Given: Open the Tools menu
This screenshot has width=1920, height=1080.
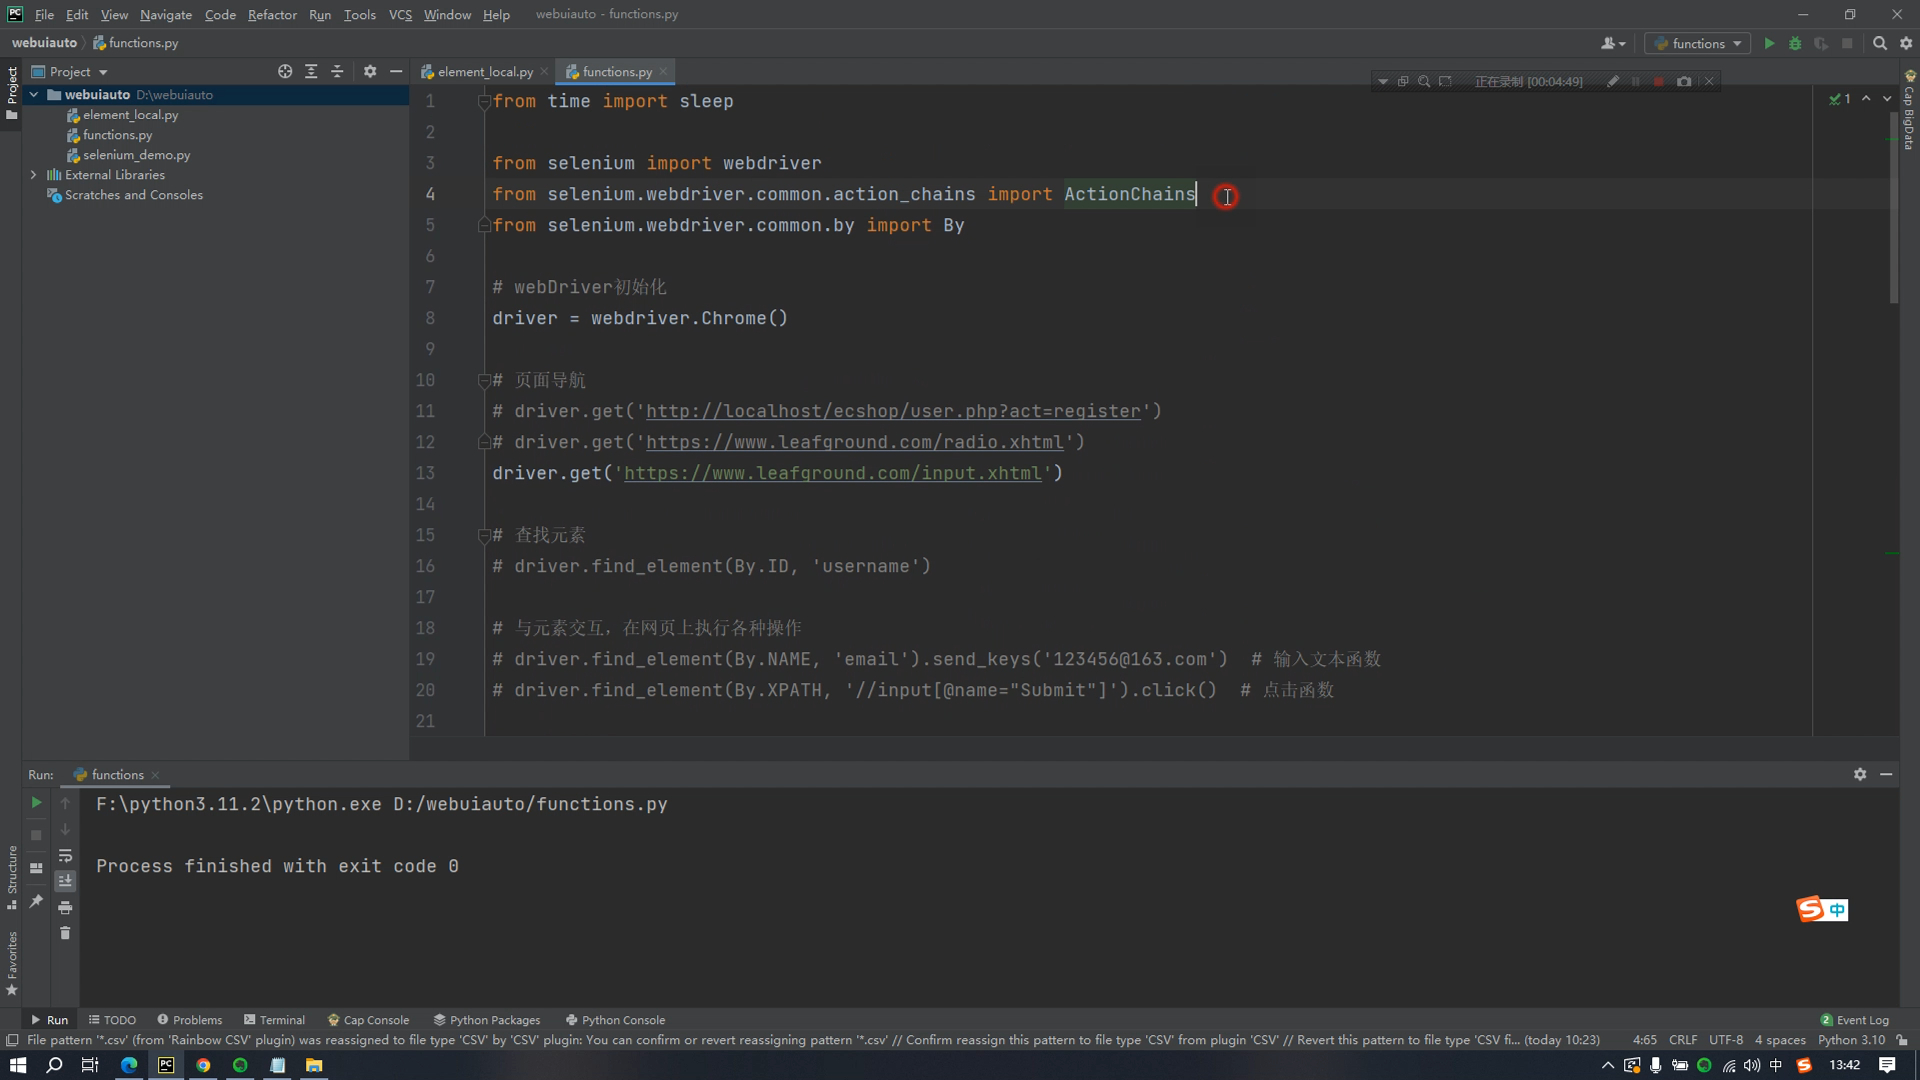Looking at the screenshot, I should (x=359, y=14).
